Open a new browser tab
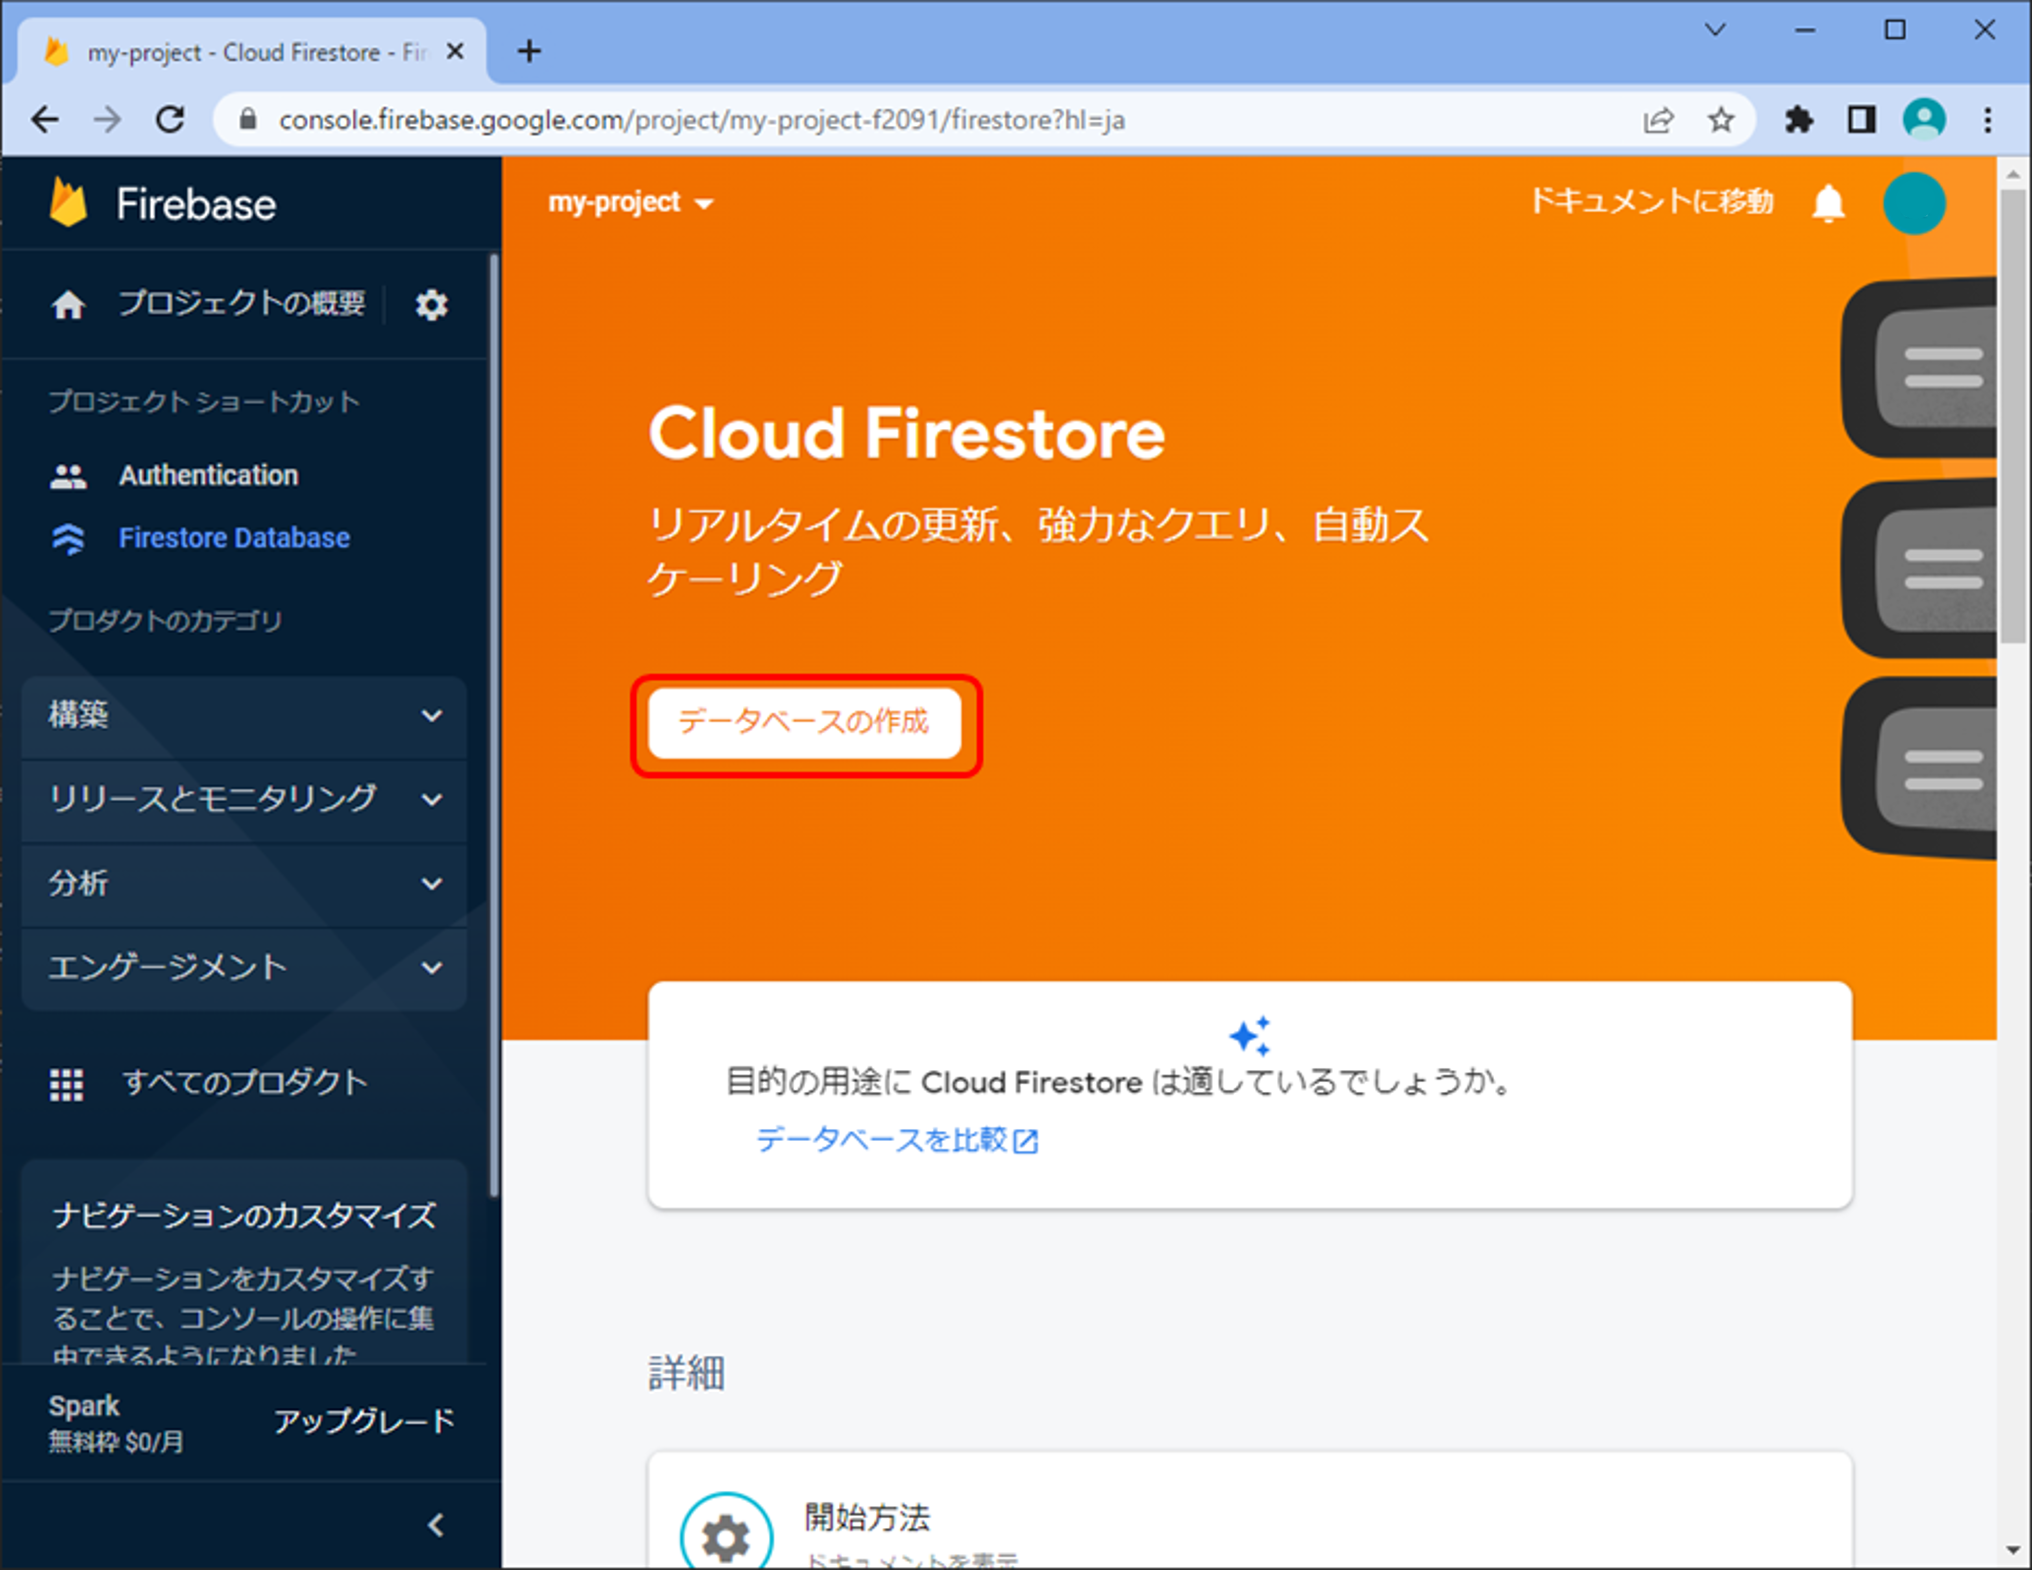Image resolution: width=2032 pixels, height=1570 pixels. pos(529,51)
